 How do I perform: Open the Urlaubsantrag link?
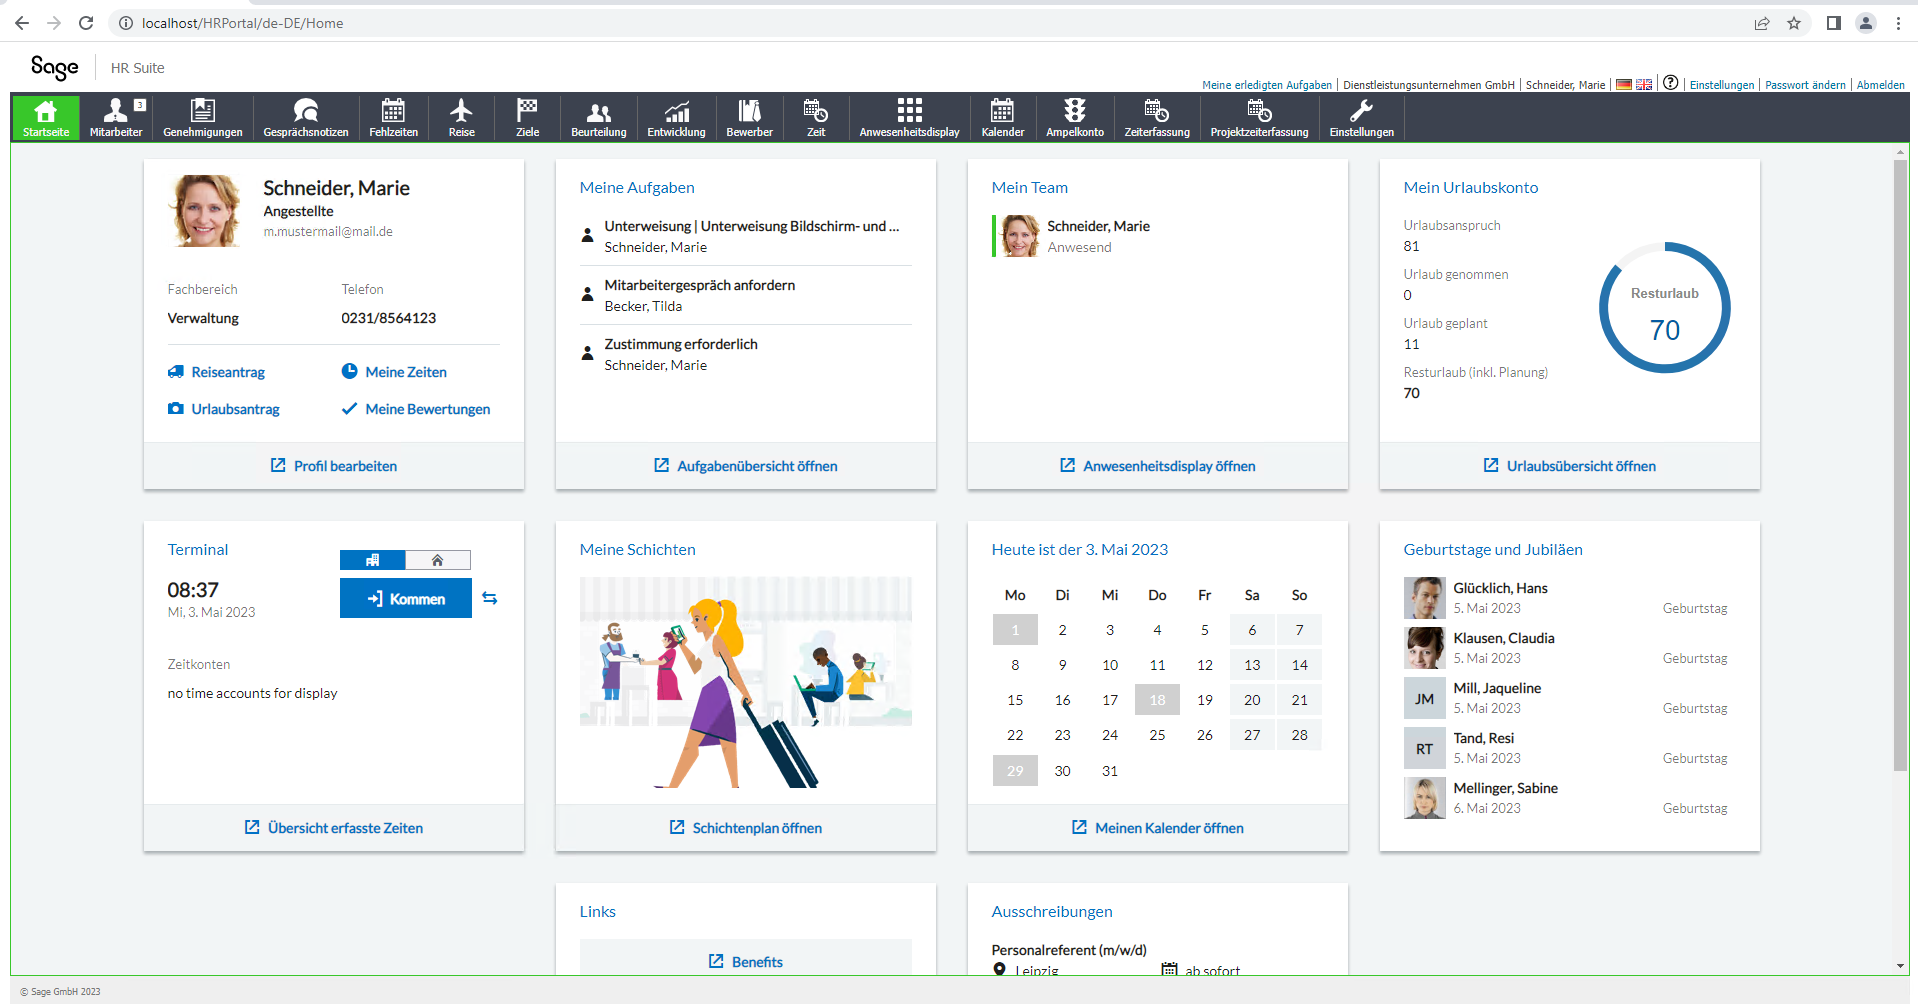tap(235, 409)
